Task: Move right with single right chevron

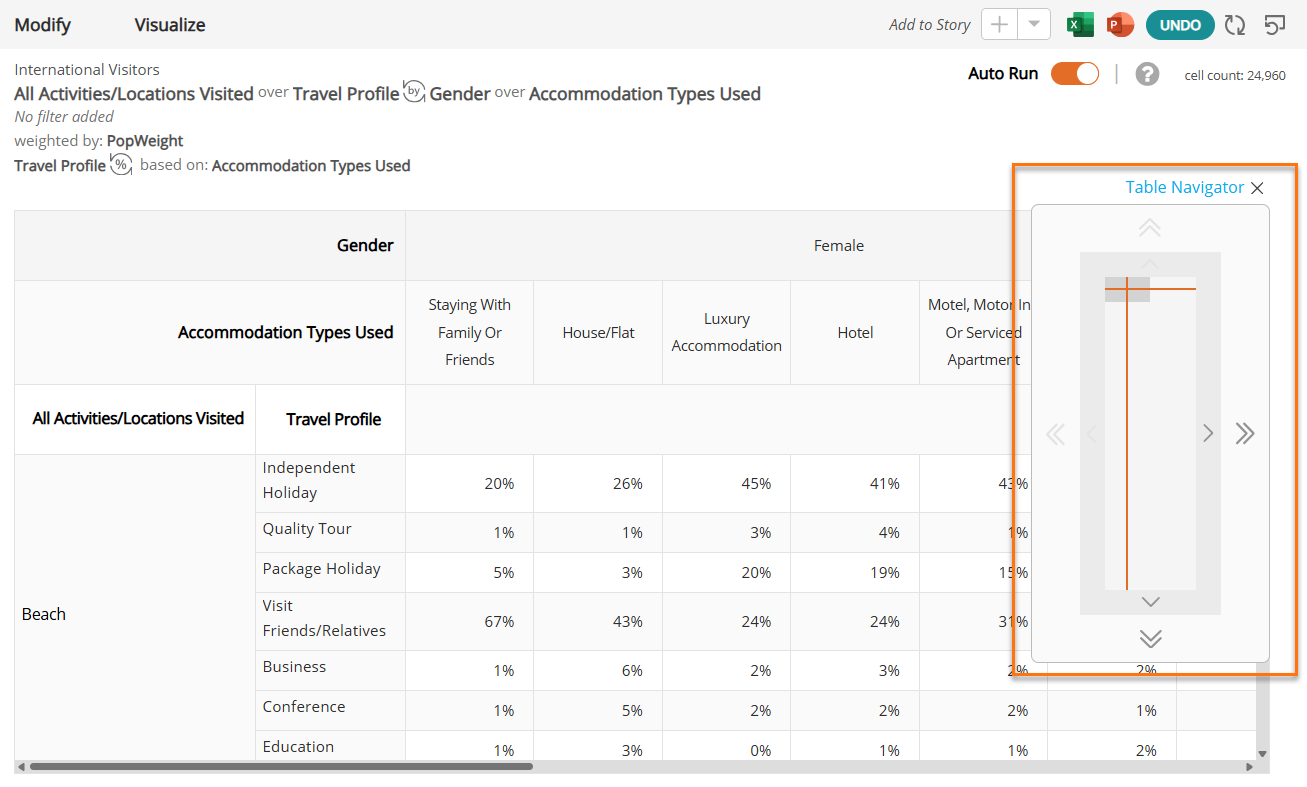Action: pyautogui.click(x=1208, y=433)
